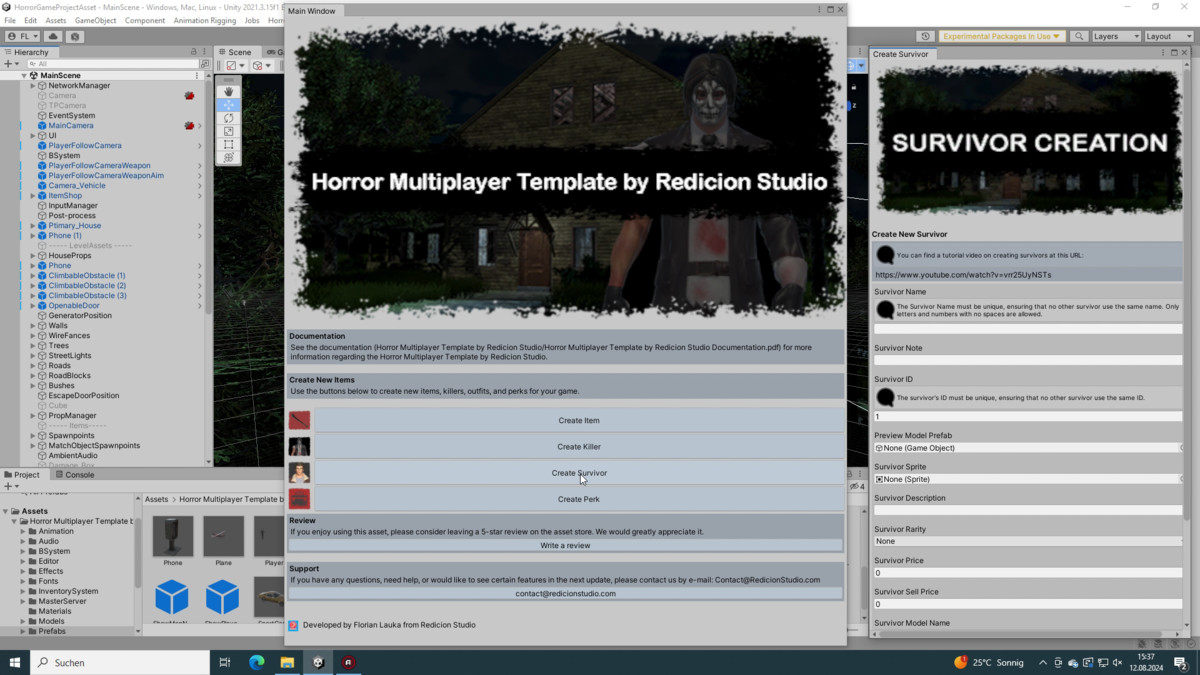The height and width of the screenshot is (675, 1200).
Task: Select the Transform tool in Scene view
Action: tap(229, 157)
